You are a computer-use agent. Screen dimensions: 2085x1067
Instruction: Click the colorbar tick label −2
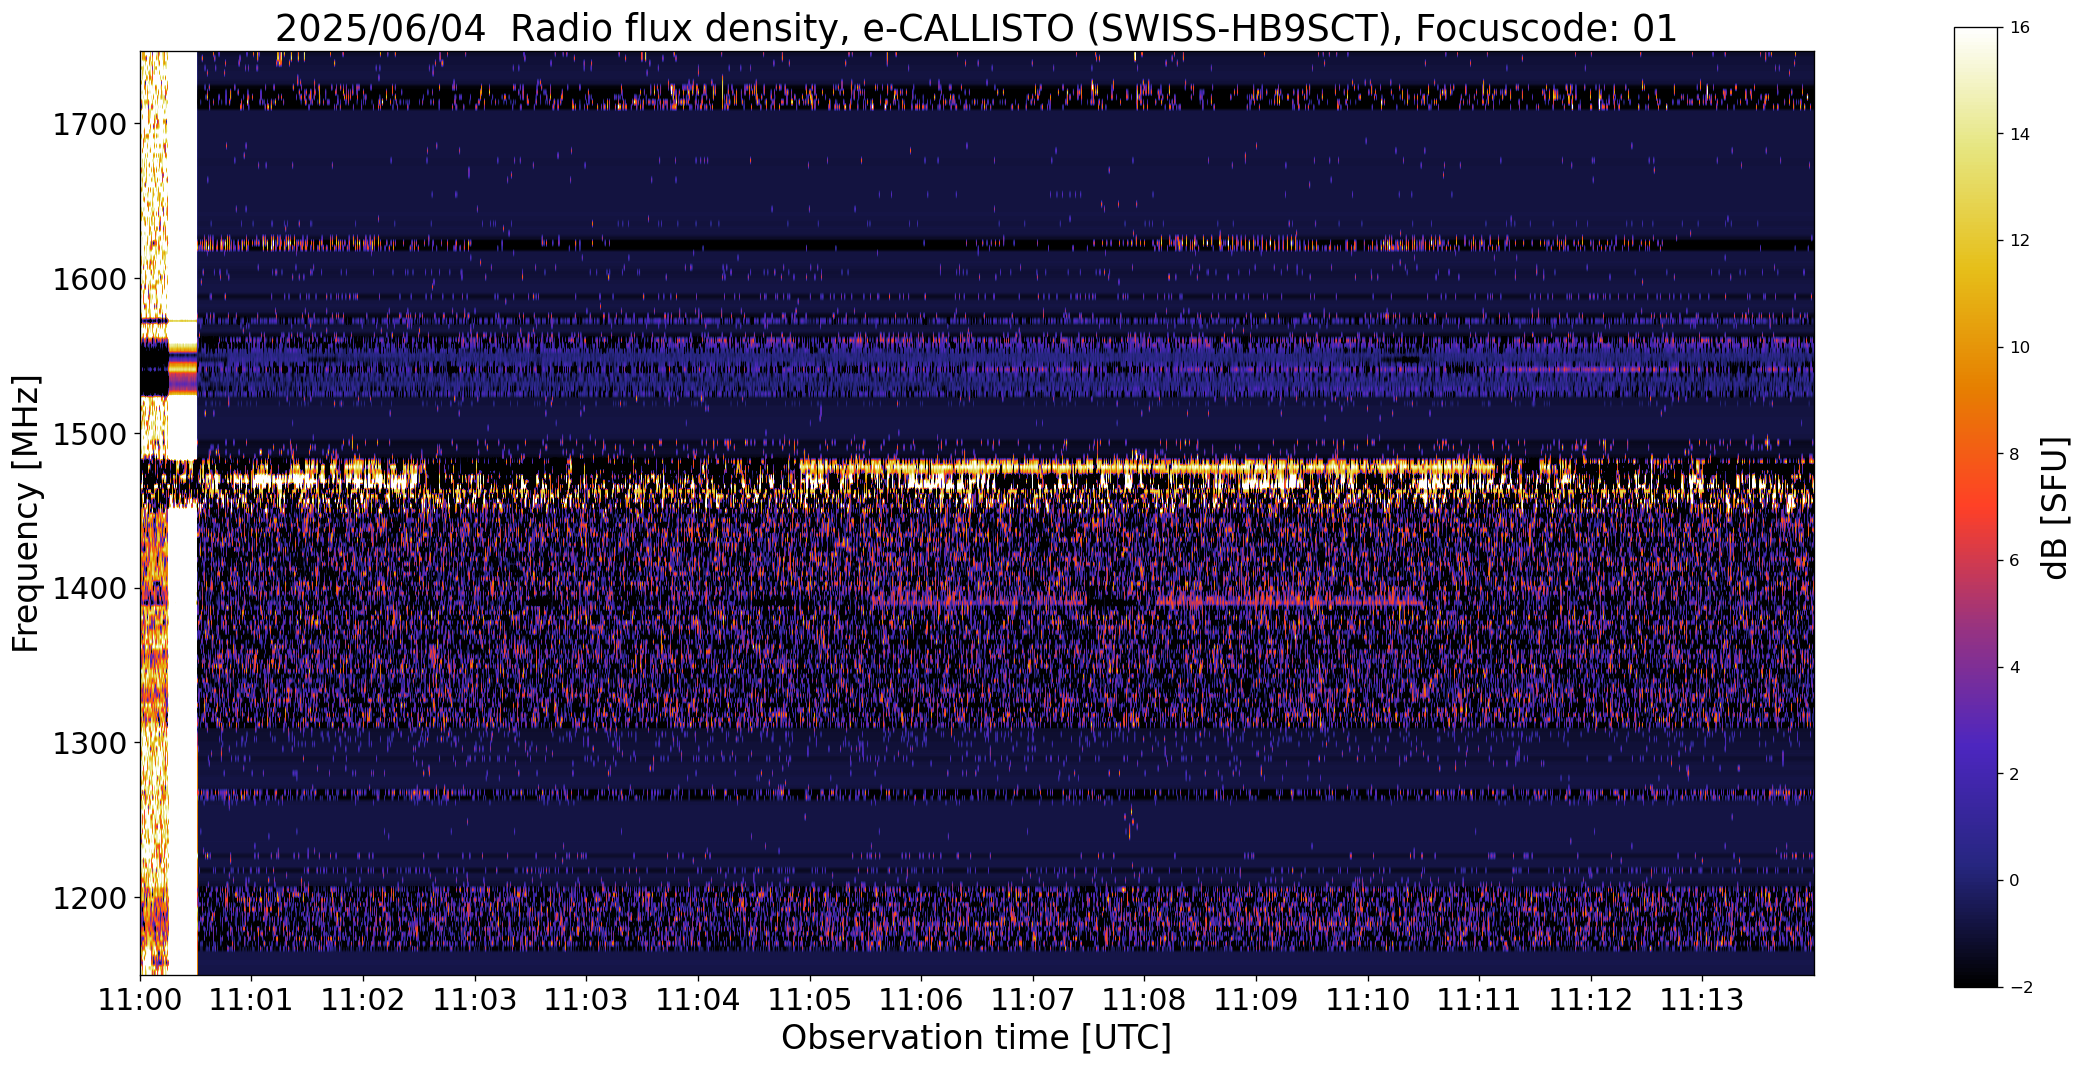click(x=2019, y=988)
